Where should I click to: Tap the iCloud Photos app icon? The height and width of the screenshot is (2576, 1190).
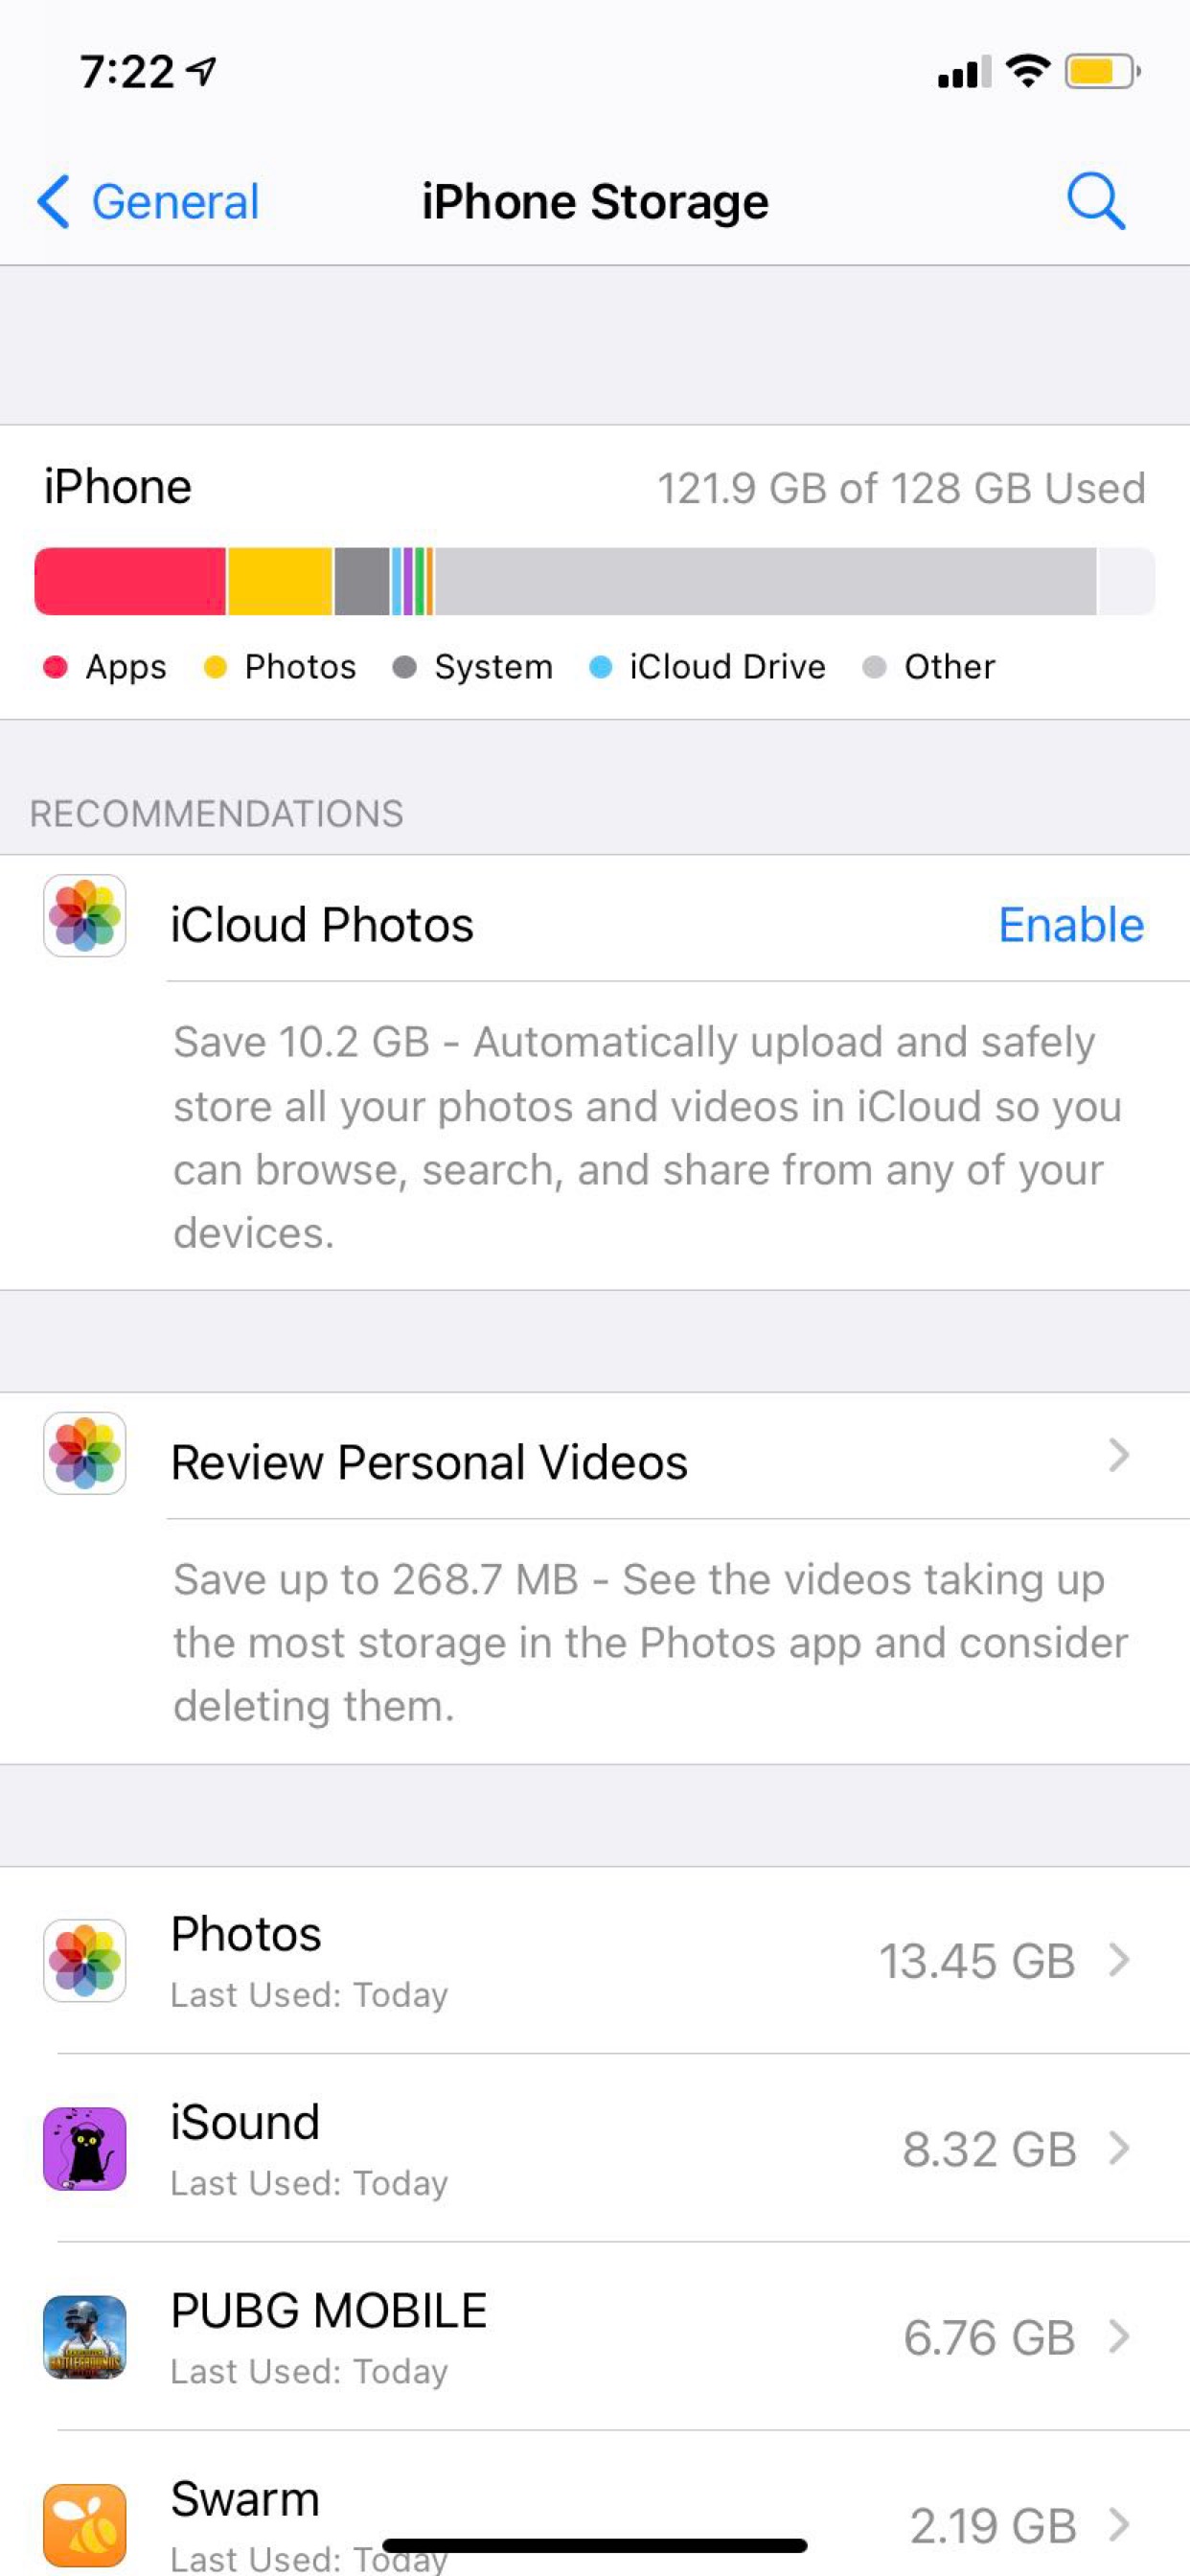(x=85, y=916)
